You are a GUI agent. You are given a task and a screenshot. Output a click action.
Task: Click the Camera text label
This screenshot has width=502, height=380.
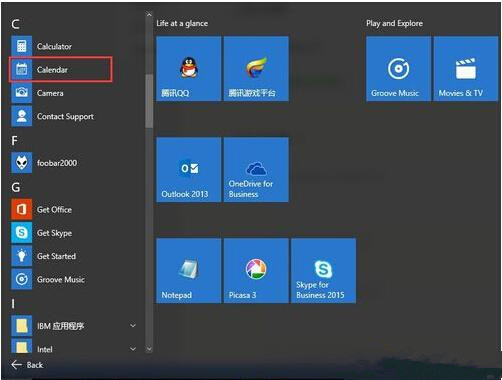click(50, 93)
